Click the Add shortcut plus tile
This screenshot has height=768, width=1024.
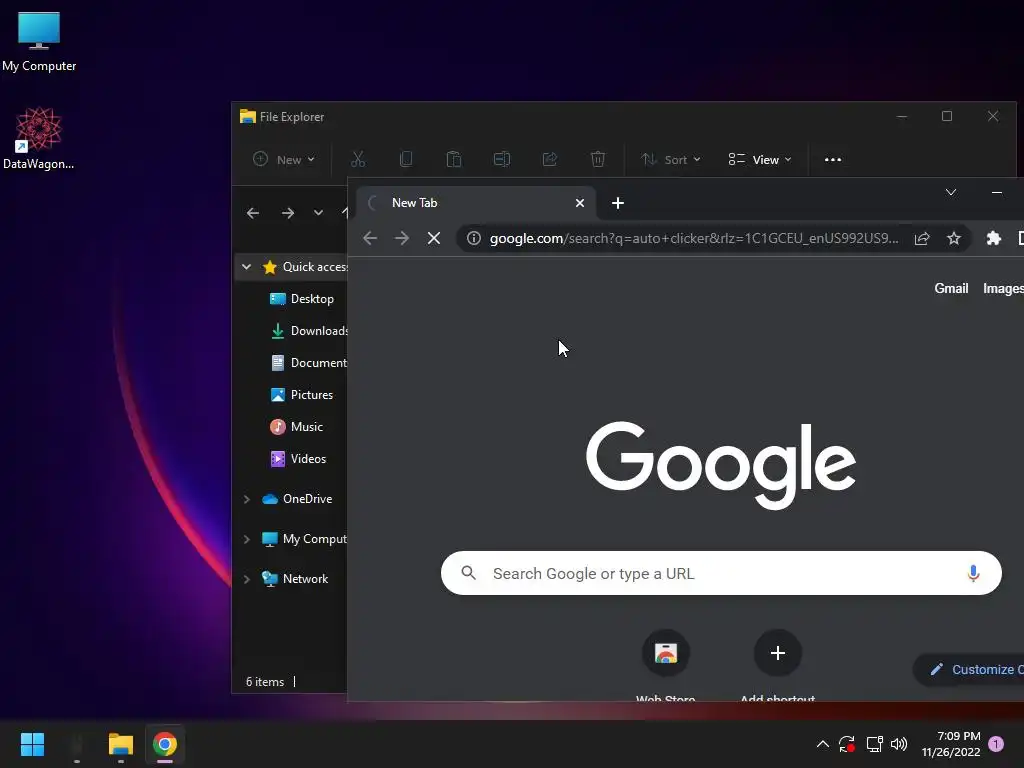coord(777,665)
